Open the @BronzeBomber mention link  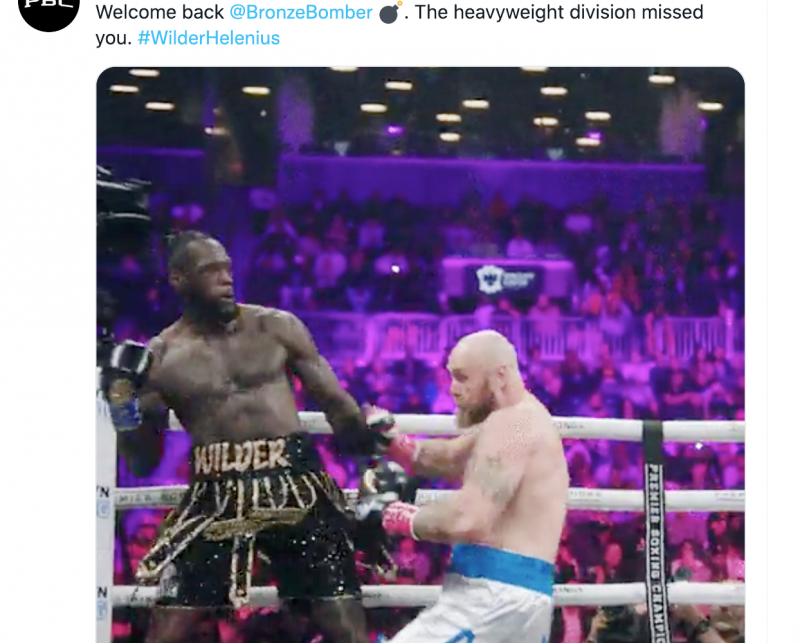301,12
